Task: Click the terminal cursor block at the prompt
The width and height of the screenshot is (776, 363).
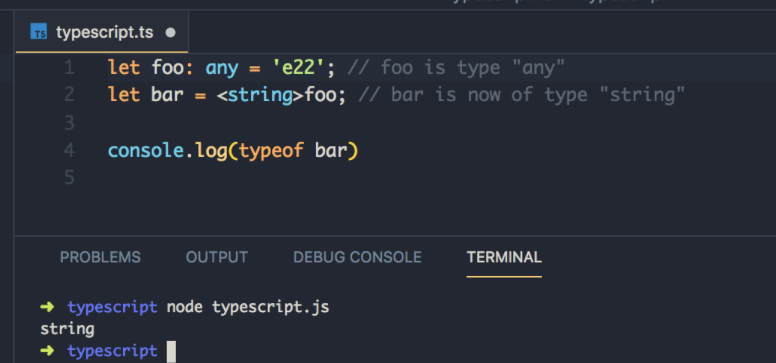Action: click(x=171, y=352)
